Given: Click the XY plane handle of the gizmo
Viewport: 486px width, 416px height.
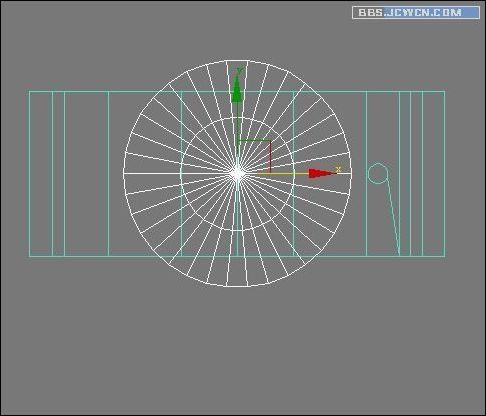Looking at the screenshot, I should tap(254, 157).
